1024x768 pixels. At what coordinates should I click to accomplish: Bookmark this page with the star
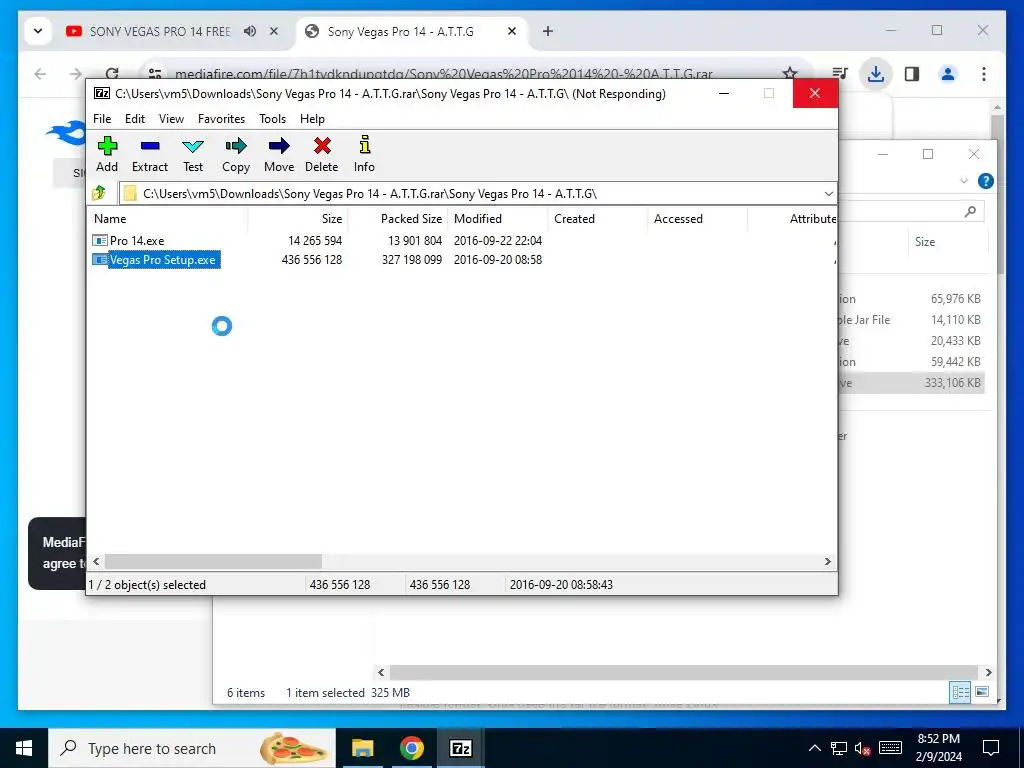pos(790,73)
